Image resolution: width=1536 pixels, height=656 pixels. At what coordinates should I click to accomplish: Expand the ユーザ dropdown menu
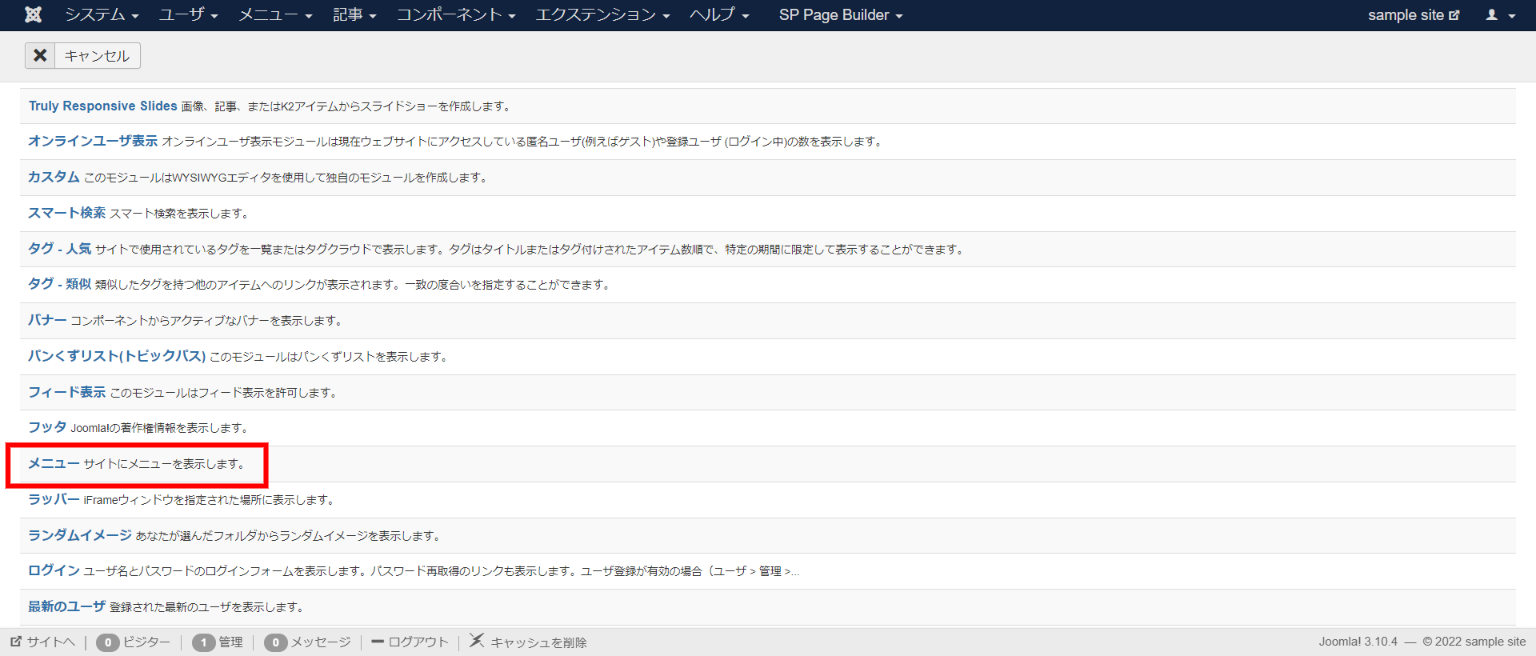point(188,15)
